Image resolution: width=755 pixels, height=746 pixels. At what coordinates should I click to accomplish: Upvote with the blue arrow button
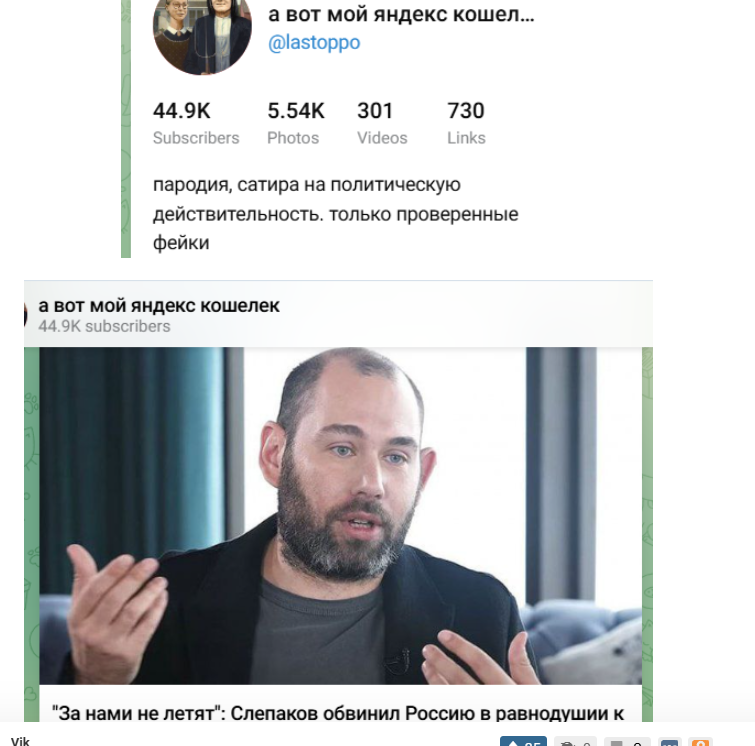tap(523, 741)
